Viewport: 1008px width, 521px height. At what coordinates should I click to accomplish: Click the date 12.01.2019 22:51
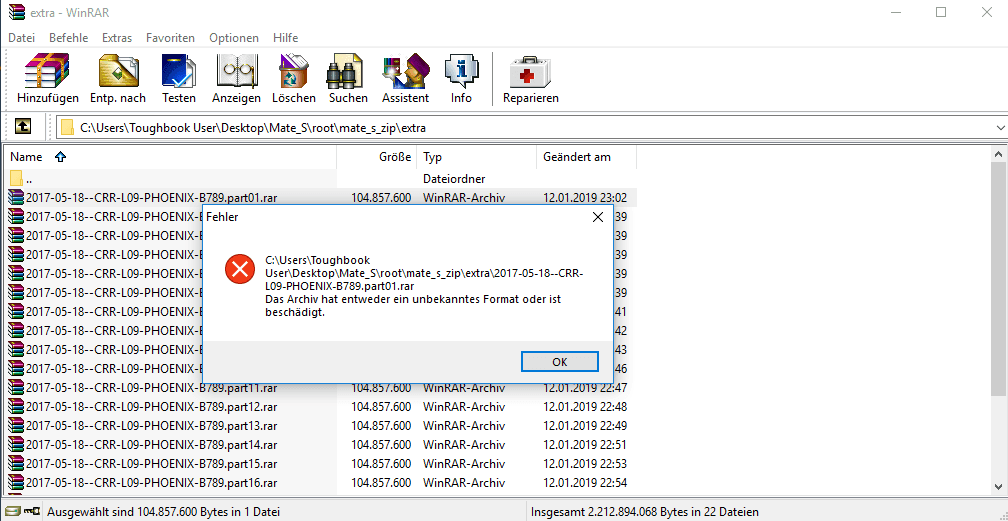[x=585, y=444]
